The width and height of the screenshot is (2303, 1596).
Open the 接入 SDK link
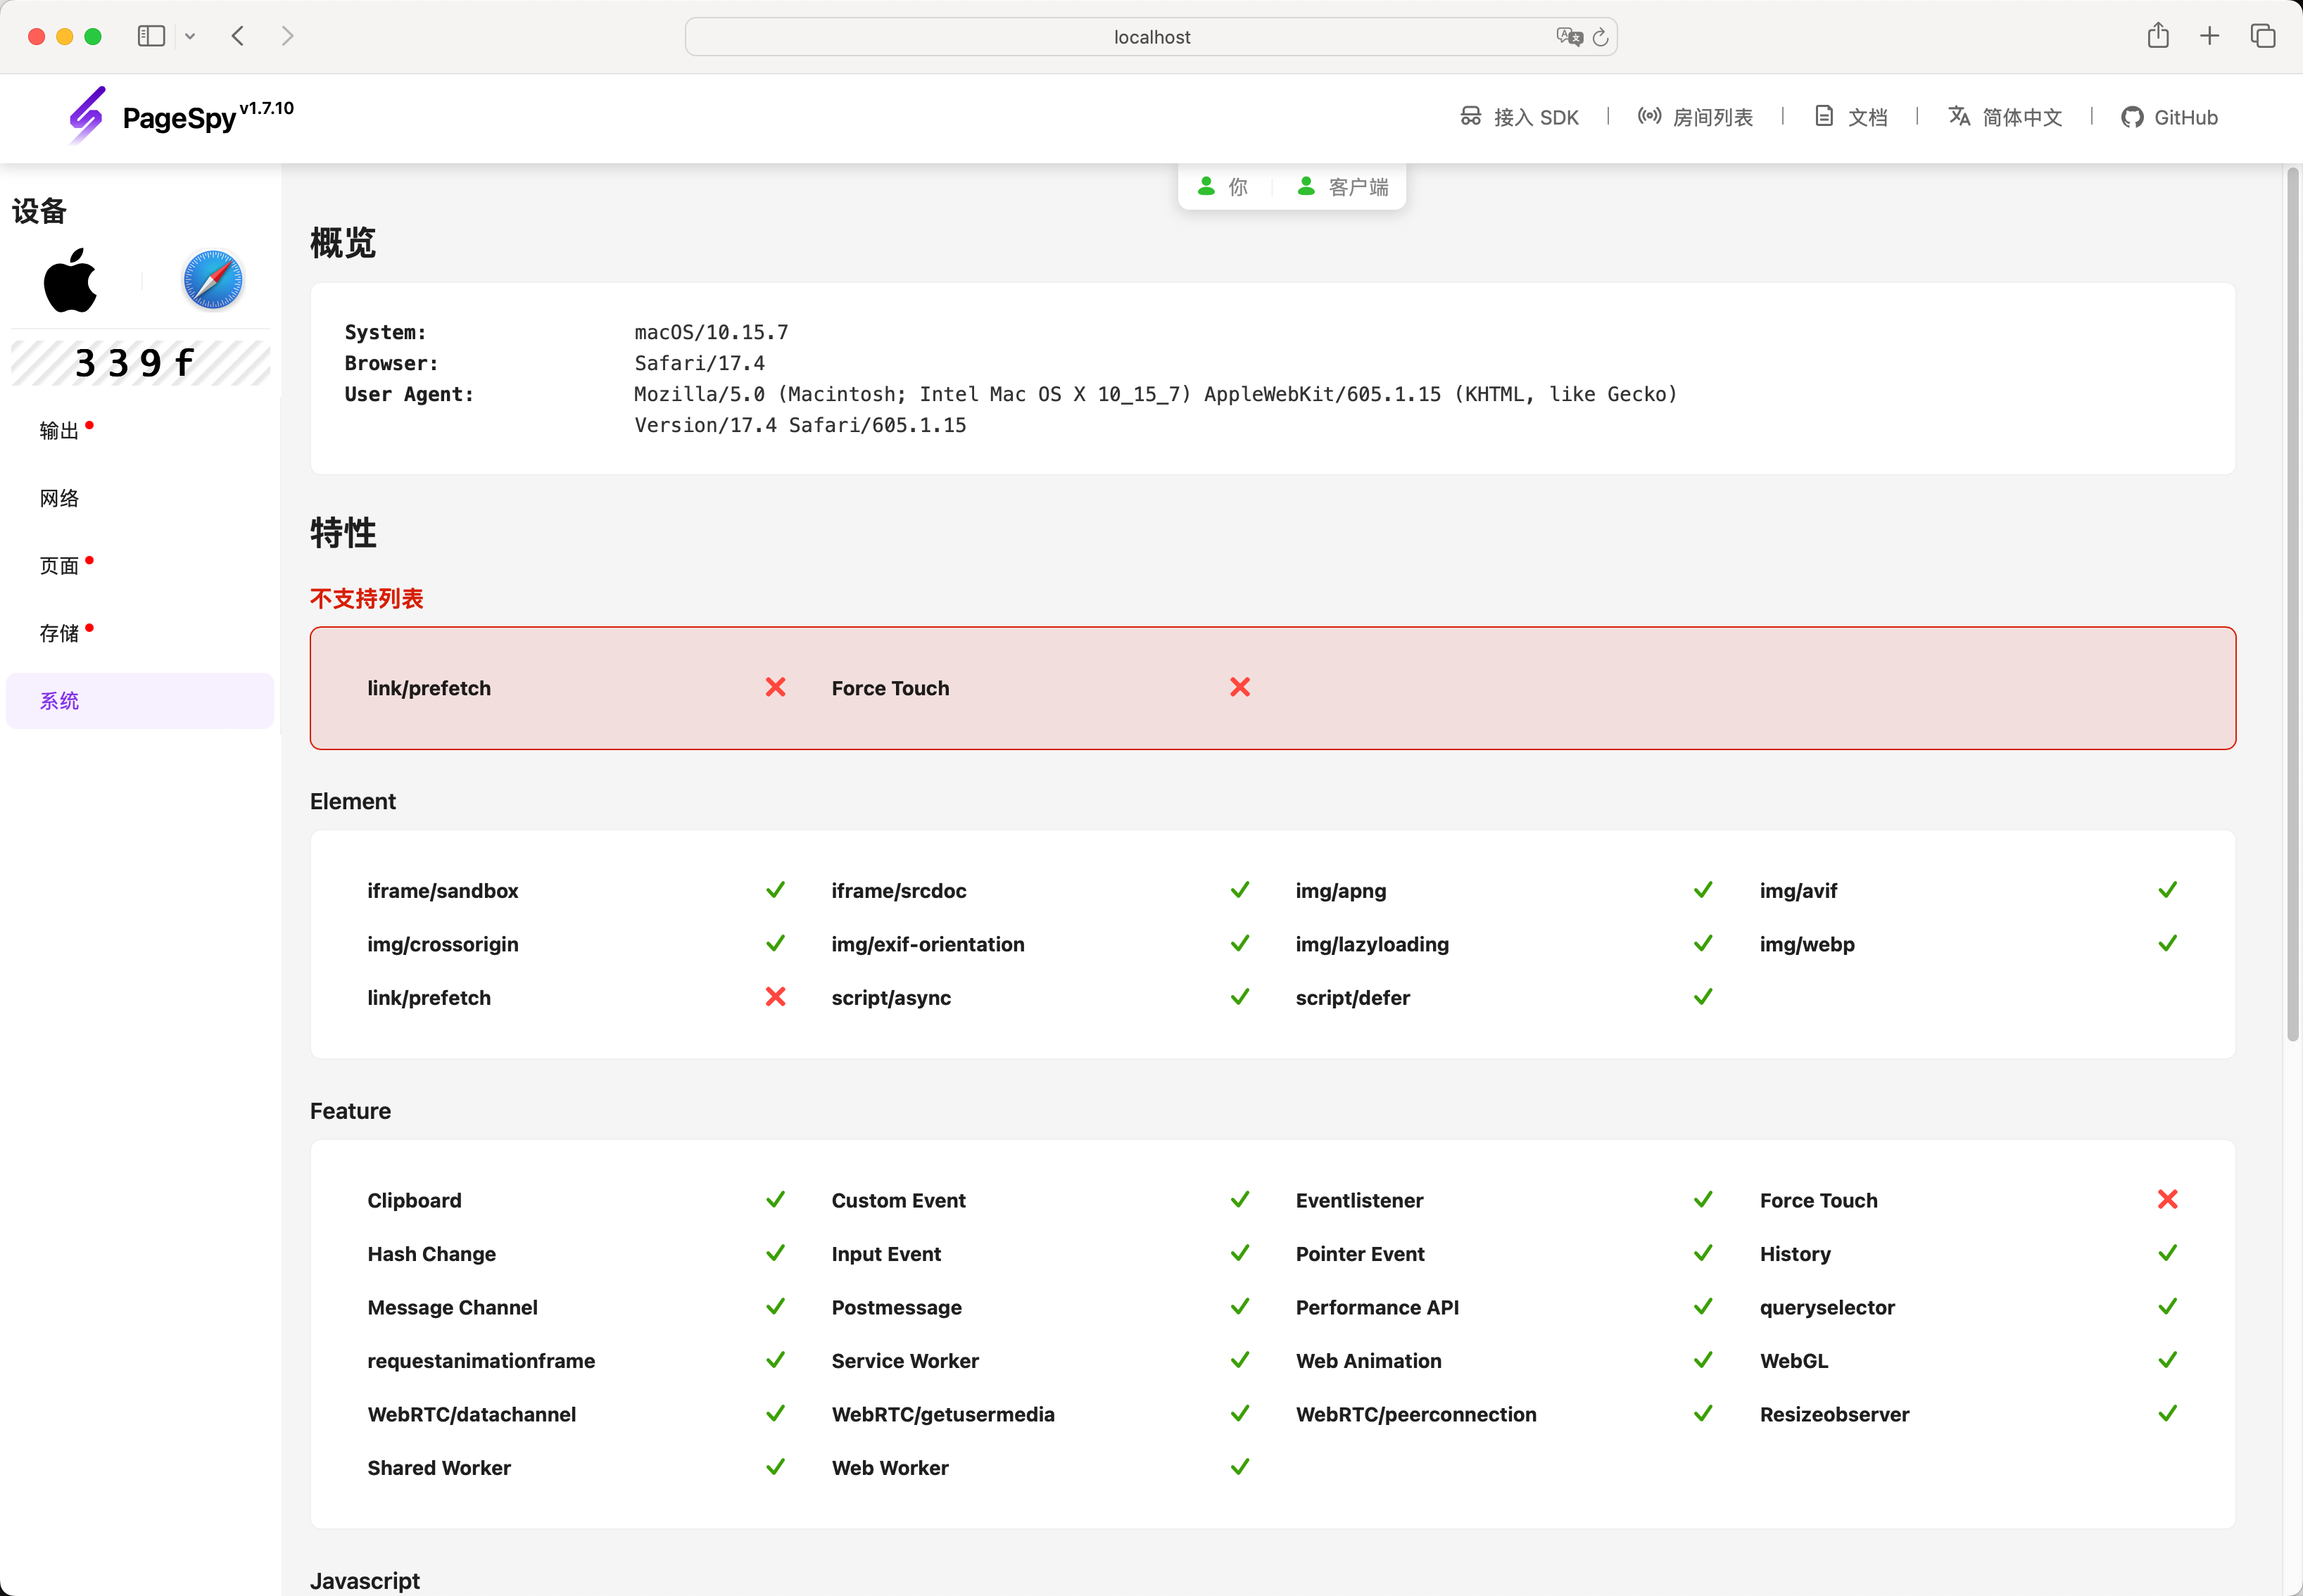tap(1519, 117)
